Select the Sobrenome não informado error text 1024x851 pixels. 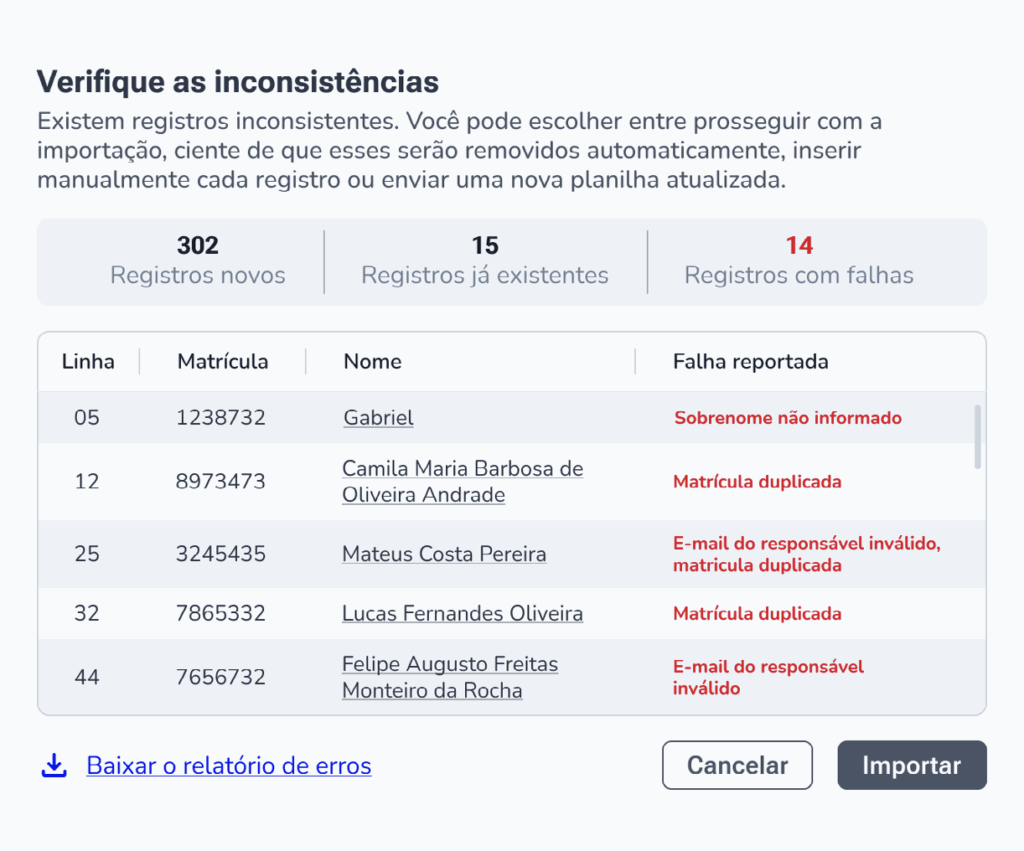pos(788,417)
